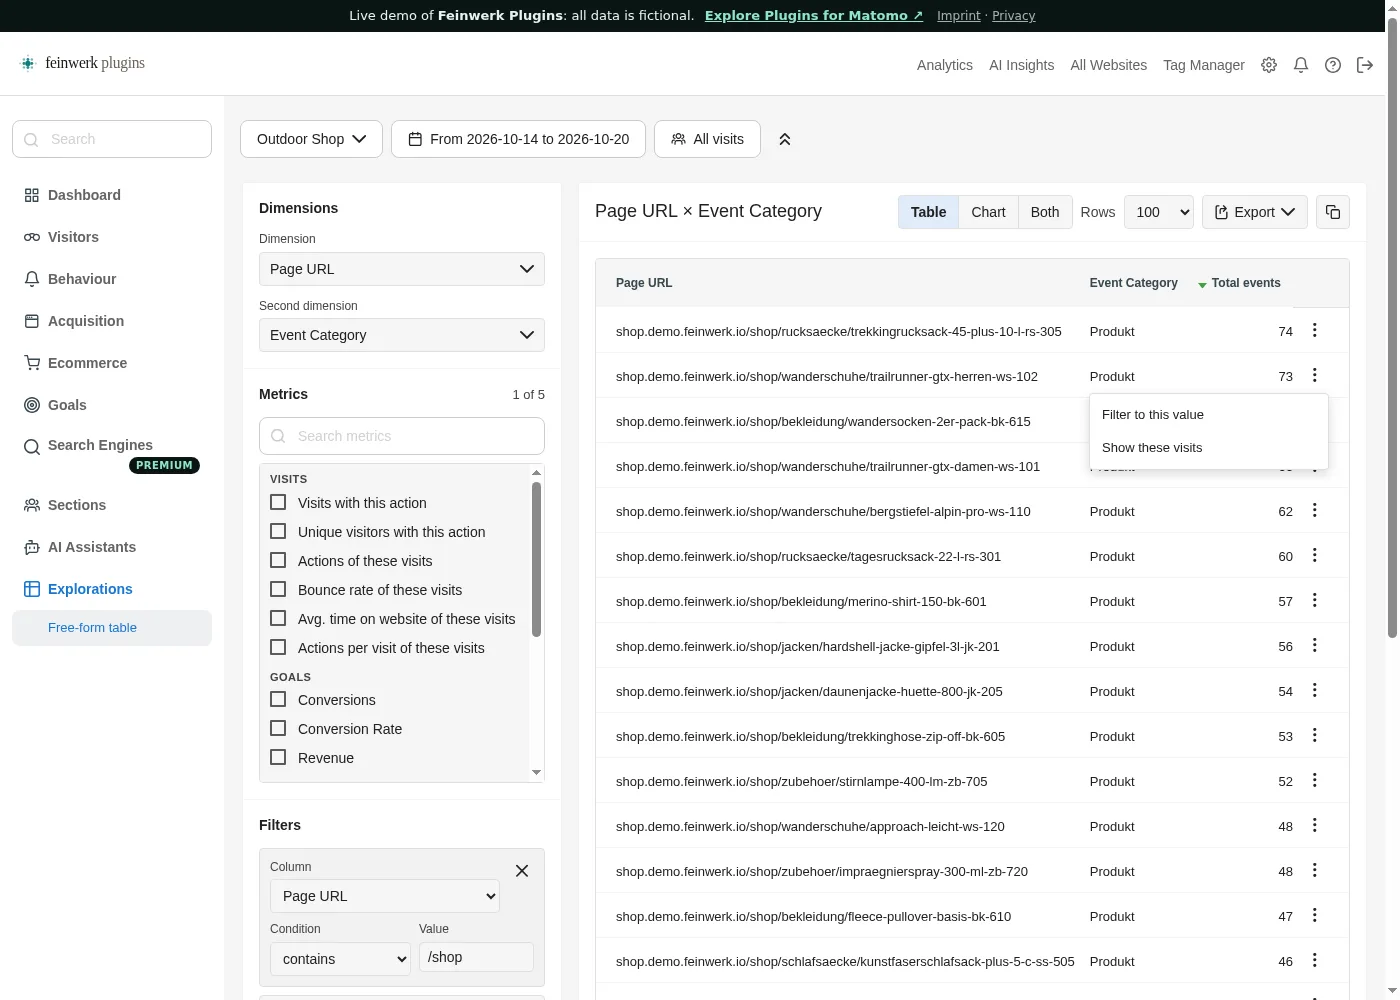Open the Export dropdown
This screenshot has height=1000, width=1400.
click(x=1255, y=212)
